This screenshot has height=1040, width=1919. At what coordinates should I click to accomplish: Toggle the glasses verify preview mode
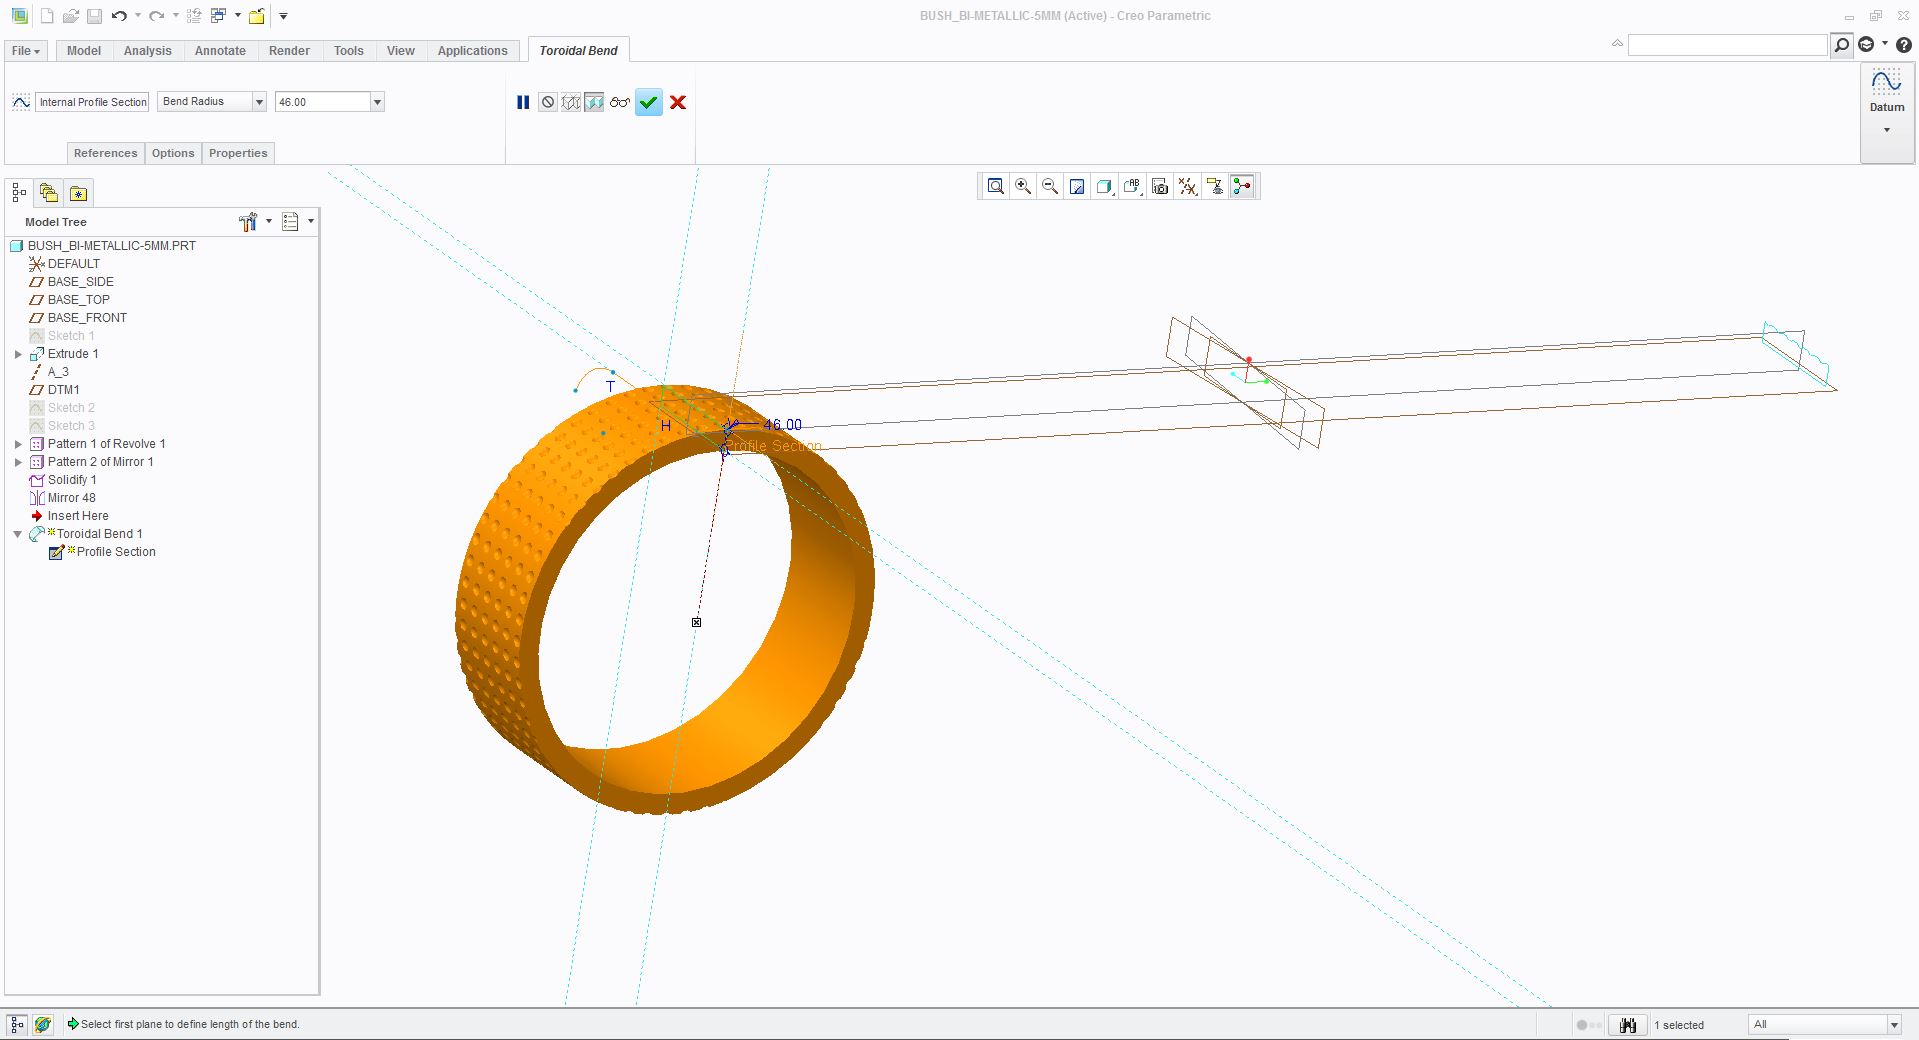pos(620,102)
